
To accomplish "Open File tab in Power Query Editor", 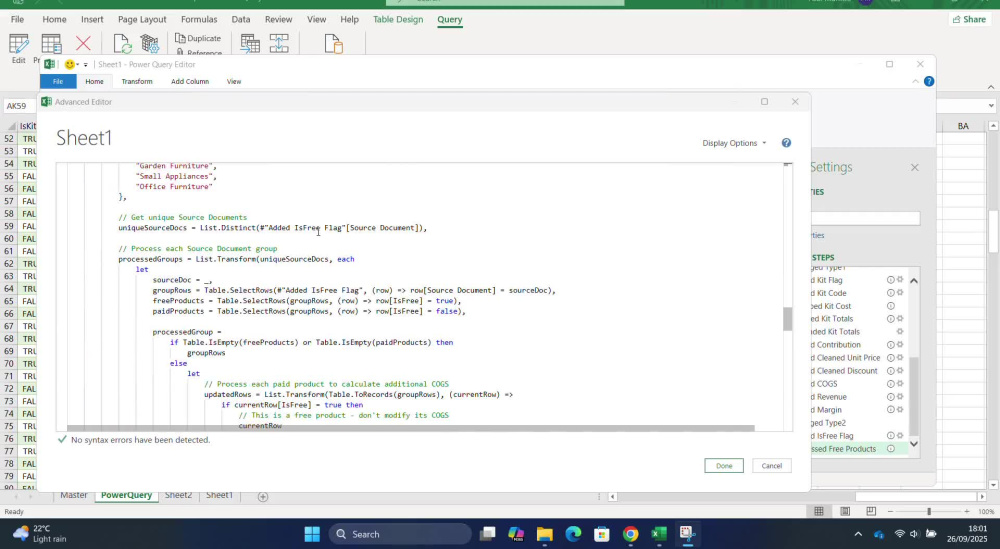I will [58, 82].
